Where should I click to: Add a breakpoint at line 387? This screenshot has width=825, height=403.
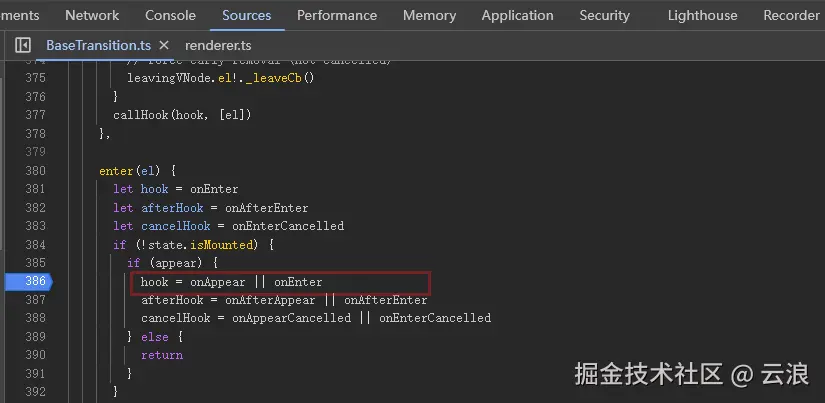point(34,300)
